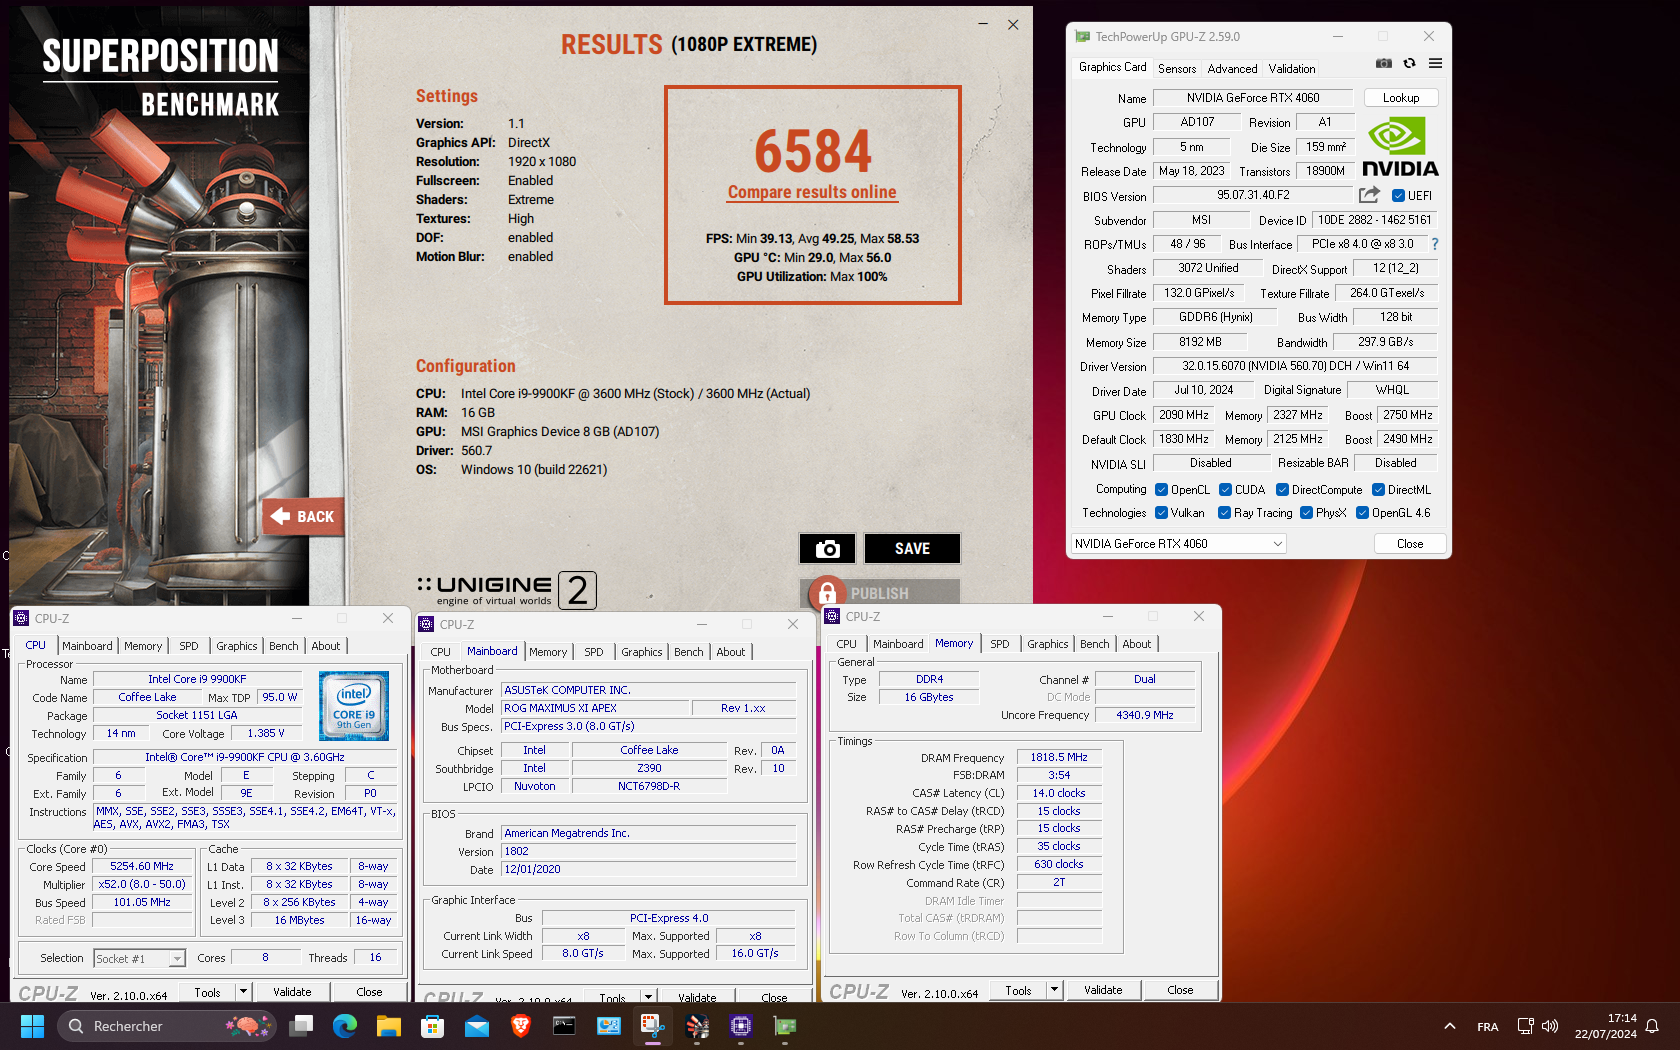Switch to CPU-Z via taskbar icon
1680x1050 pixels.
(x=740, y=1026)
